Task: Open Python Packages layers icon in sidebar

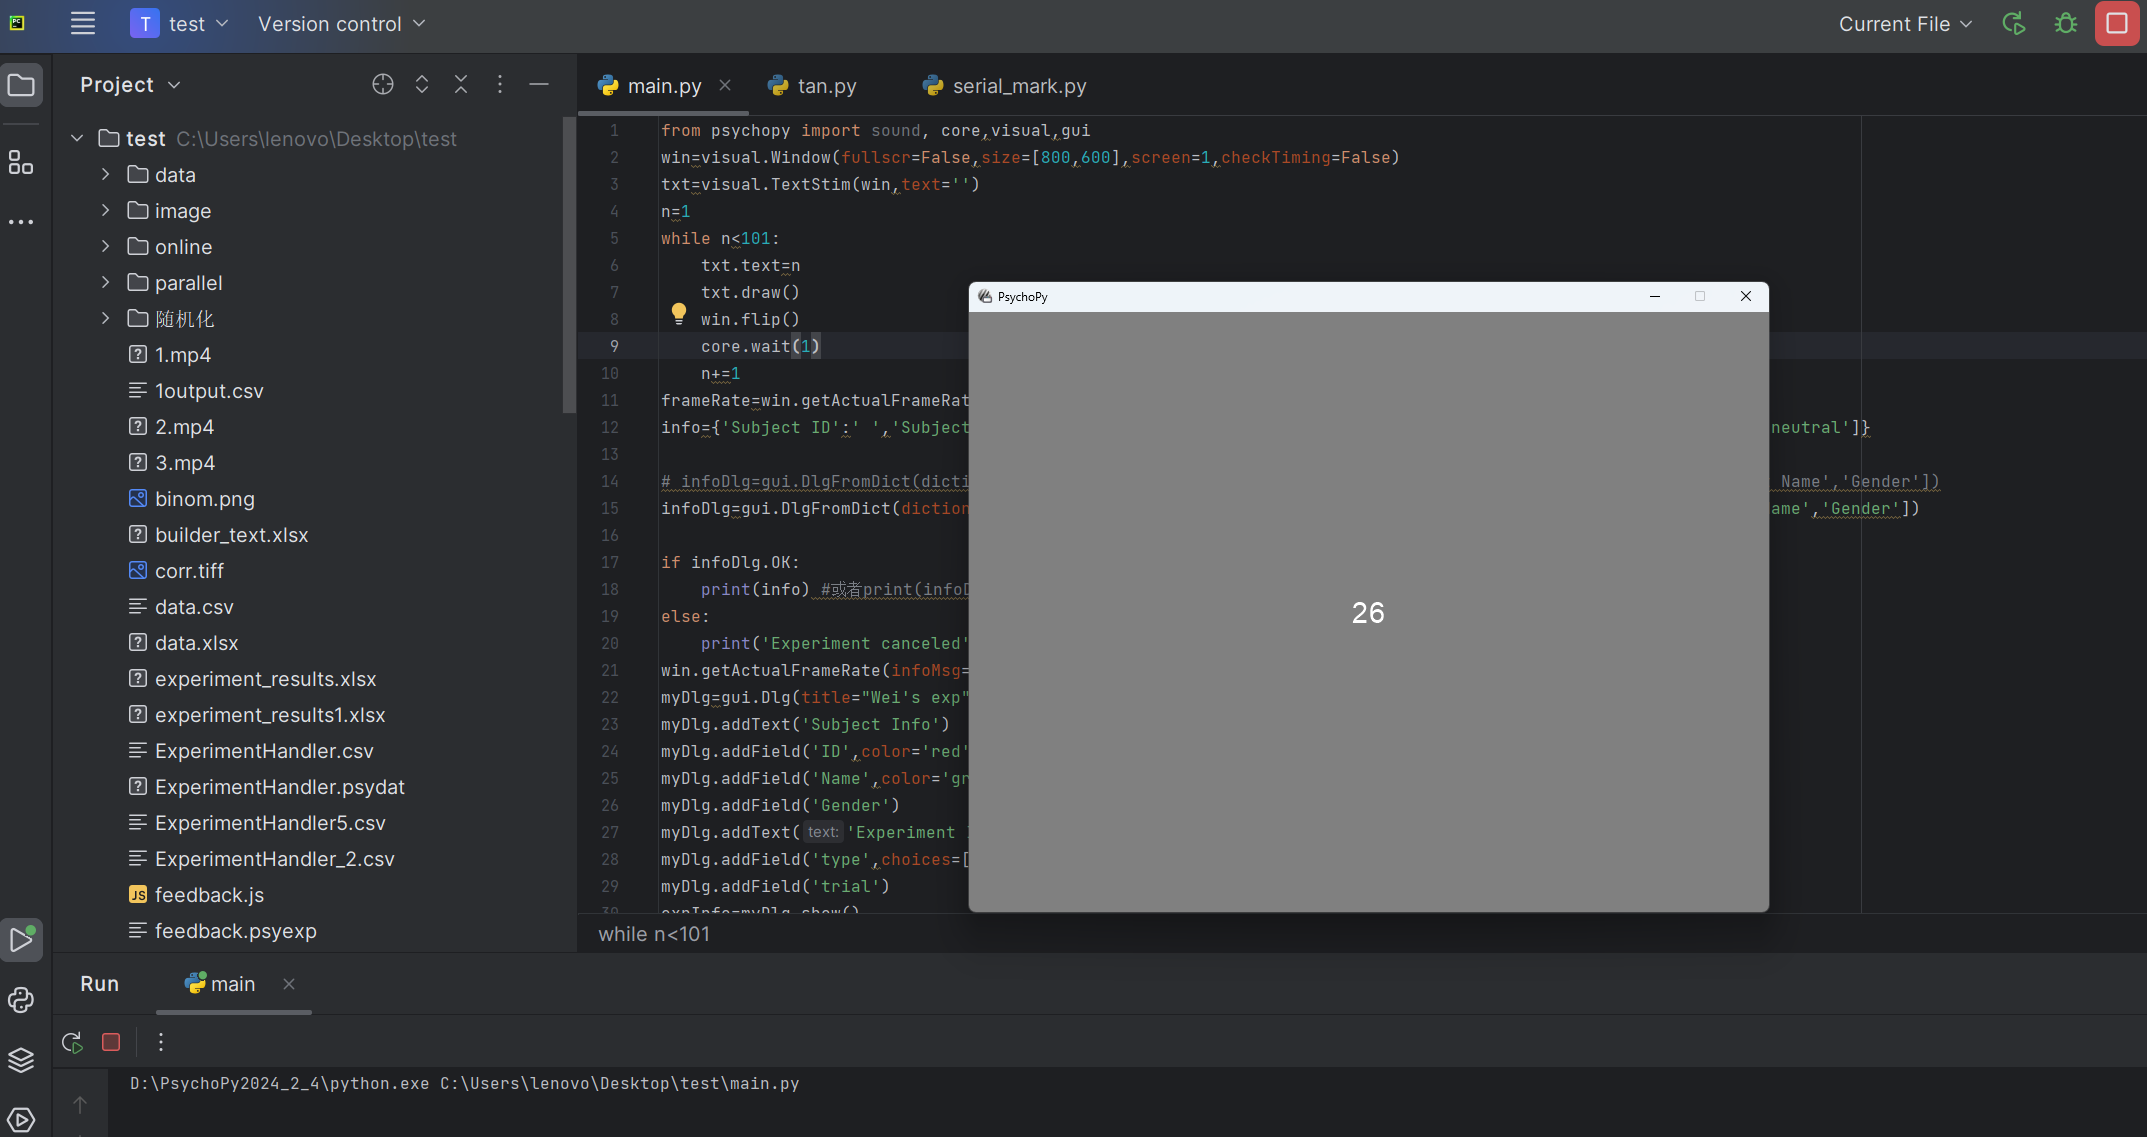Action: (21, 1060)
